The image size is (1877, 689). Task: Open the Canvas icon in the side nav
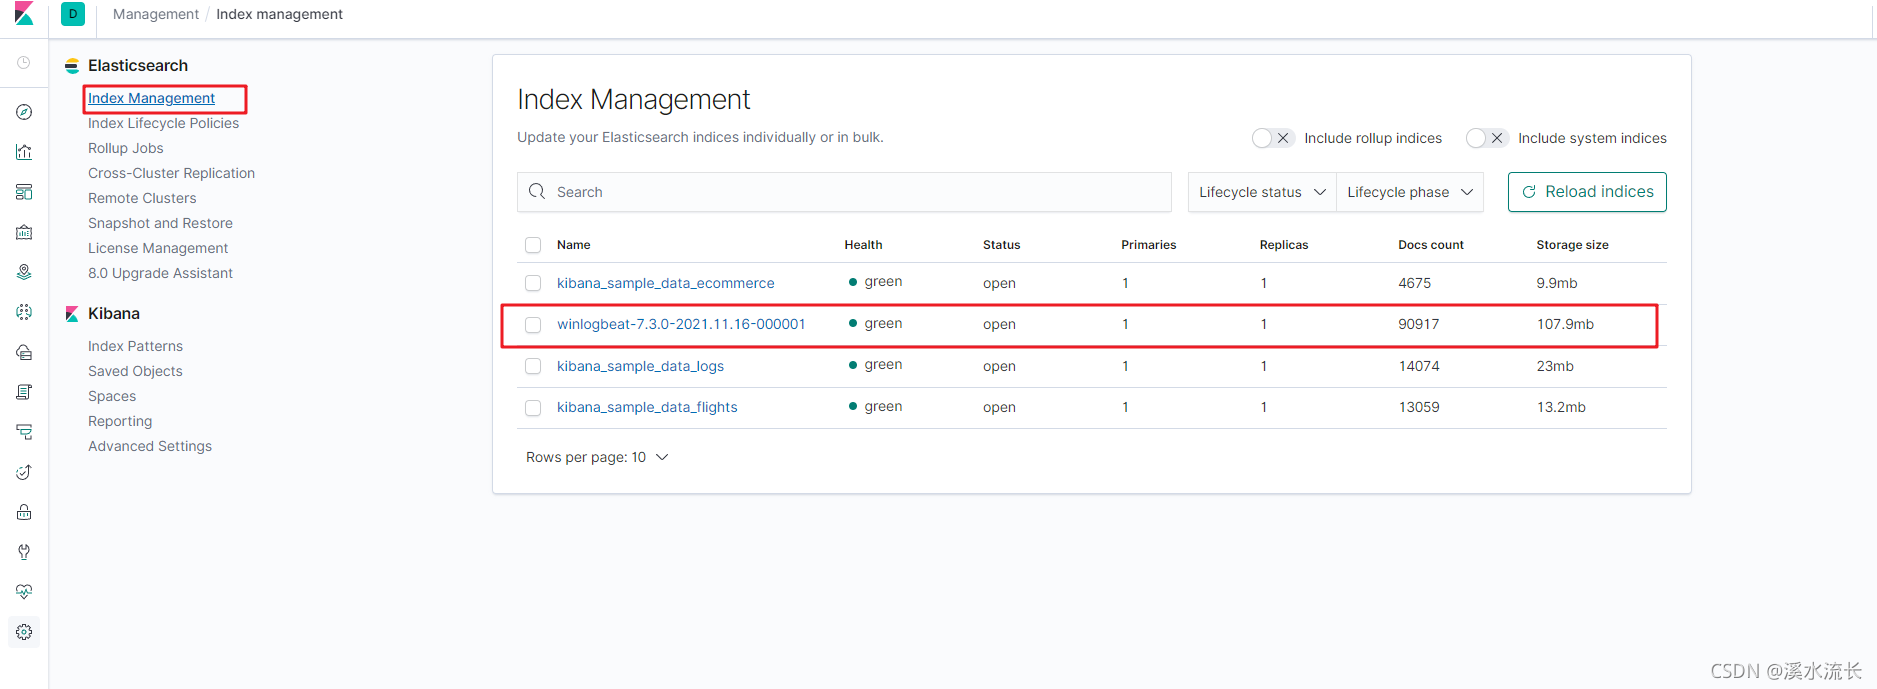pyautogui.click(x=24, y=232)
